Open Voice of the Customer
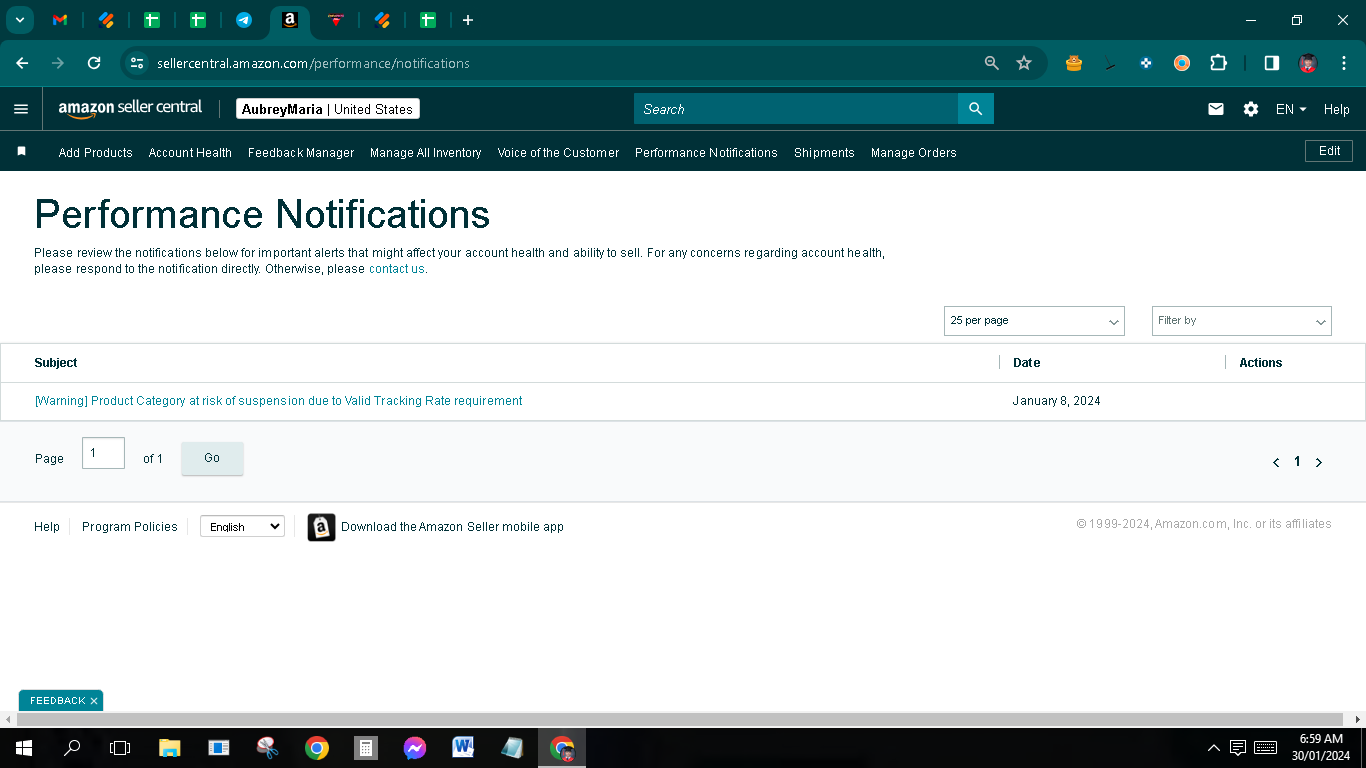1366x768 pixels. pos(558,153)
